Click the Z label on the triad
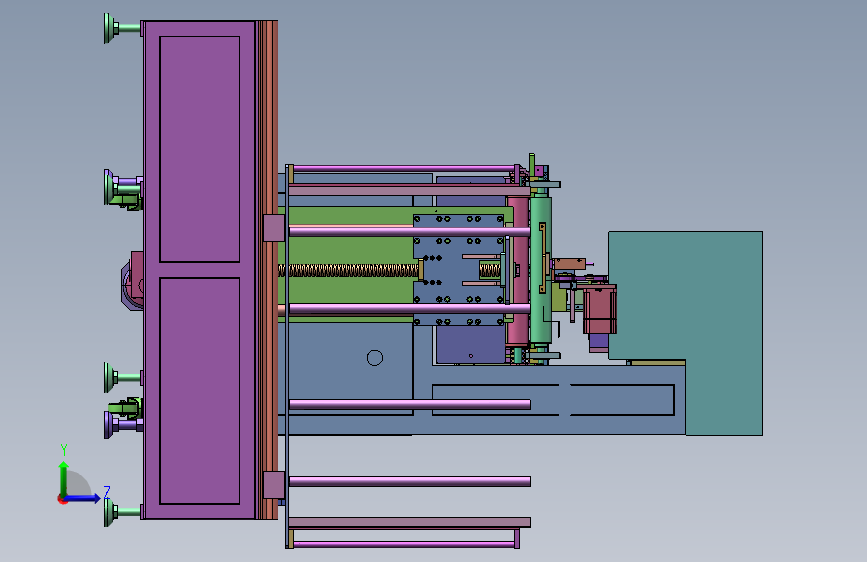The height and width of the screenshot is (562, 867). [x=107, y=492]
